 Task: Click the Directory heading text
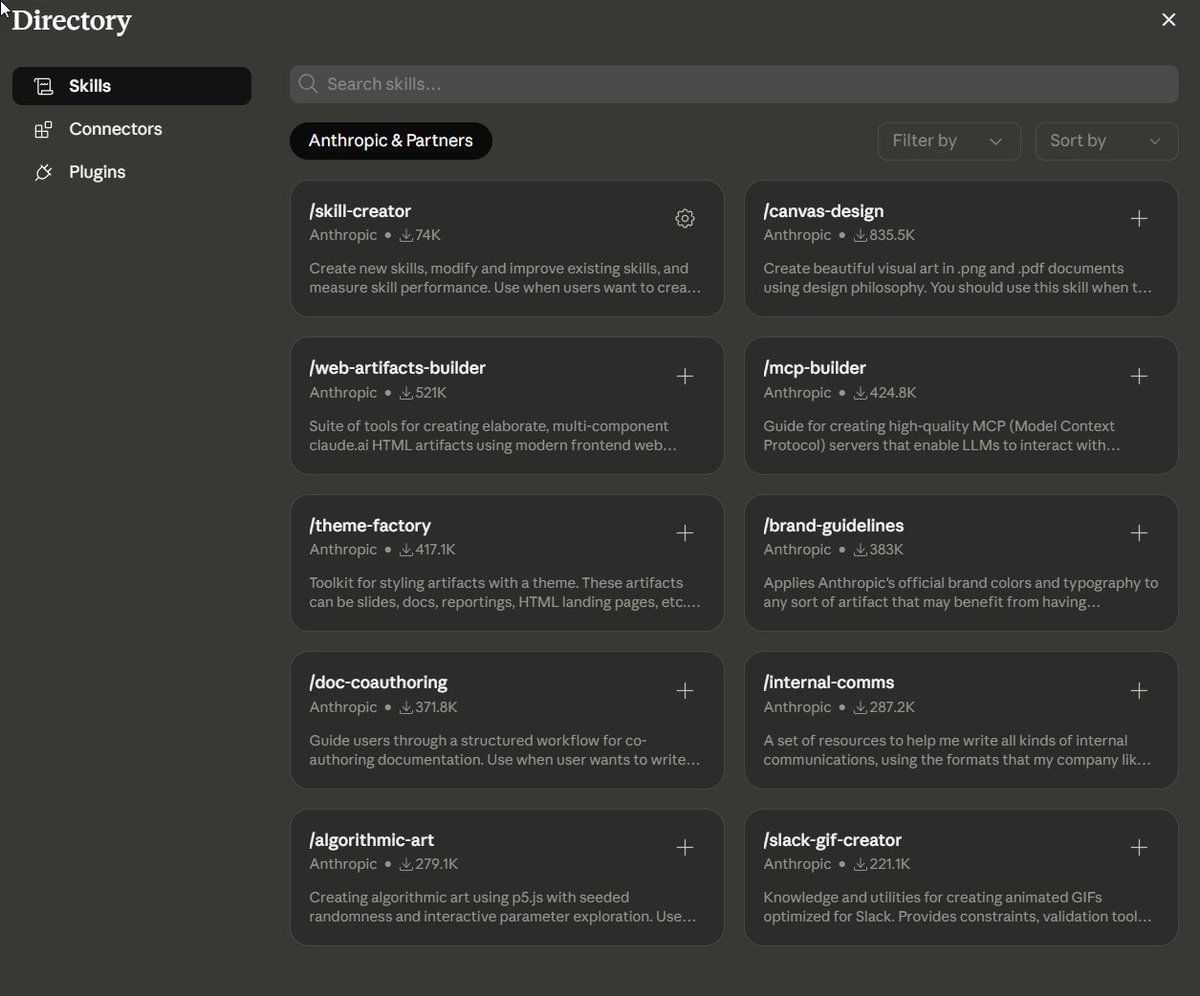coord(72,21)
